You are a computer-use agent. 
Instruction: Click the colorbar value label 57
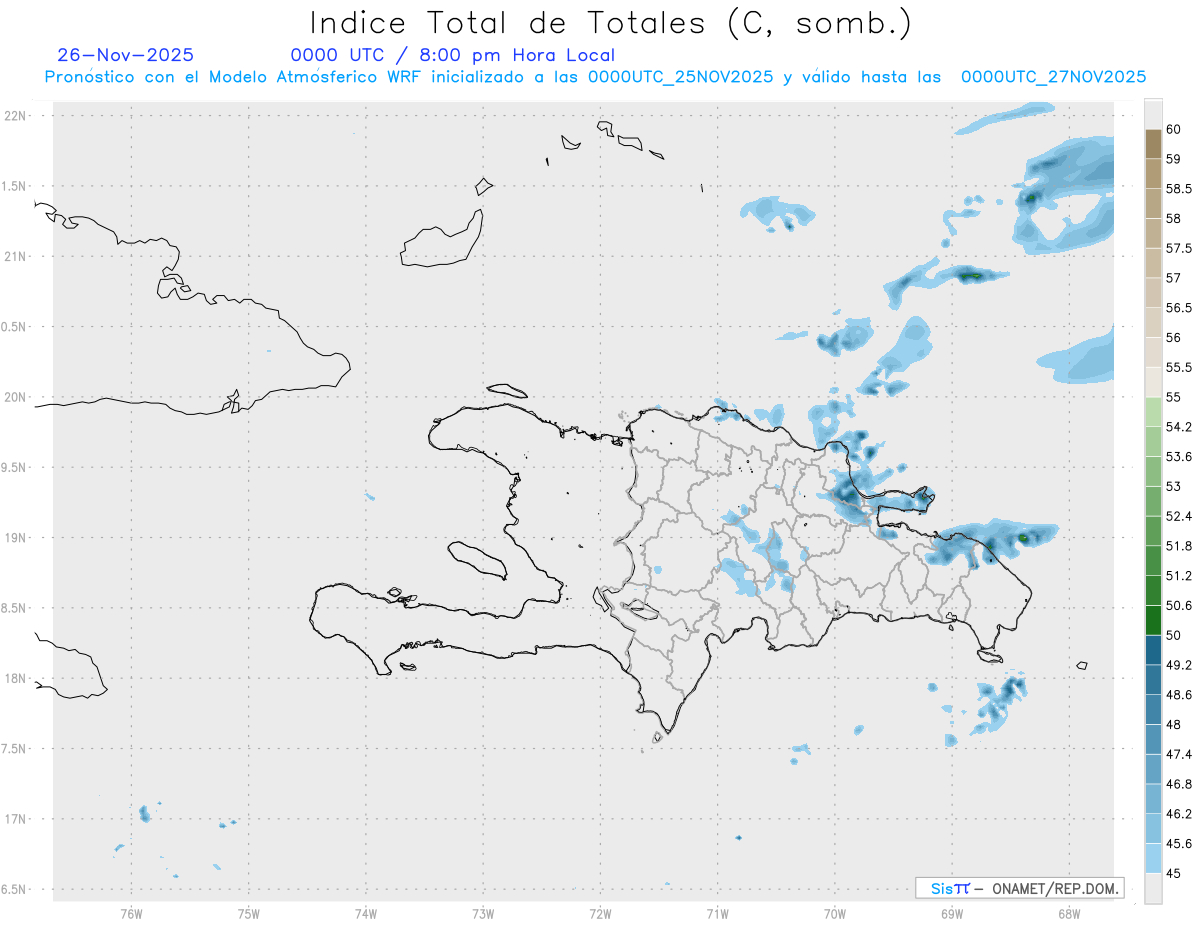click(1174, 278)
